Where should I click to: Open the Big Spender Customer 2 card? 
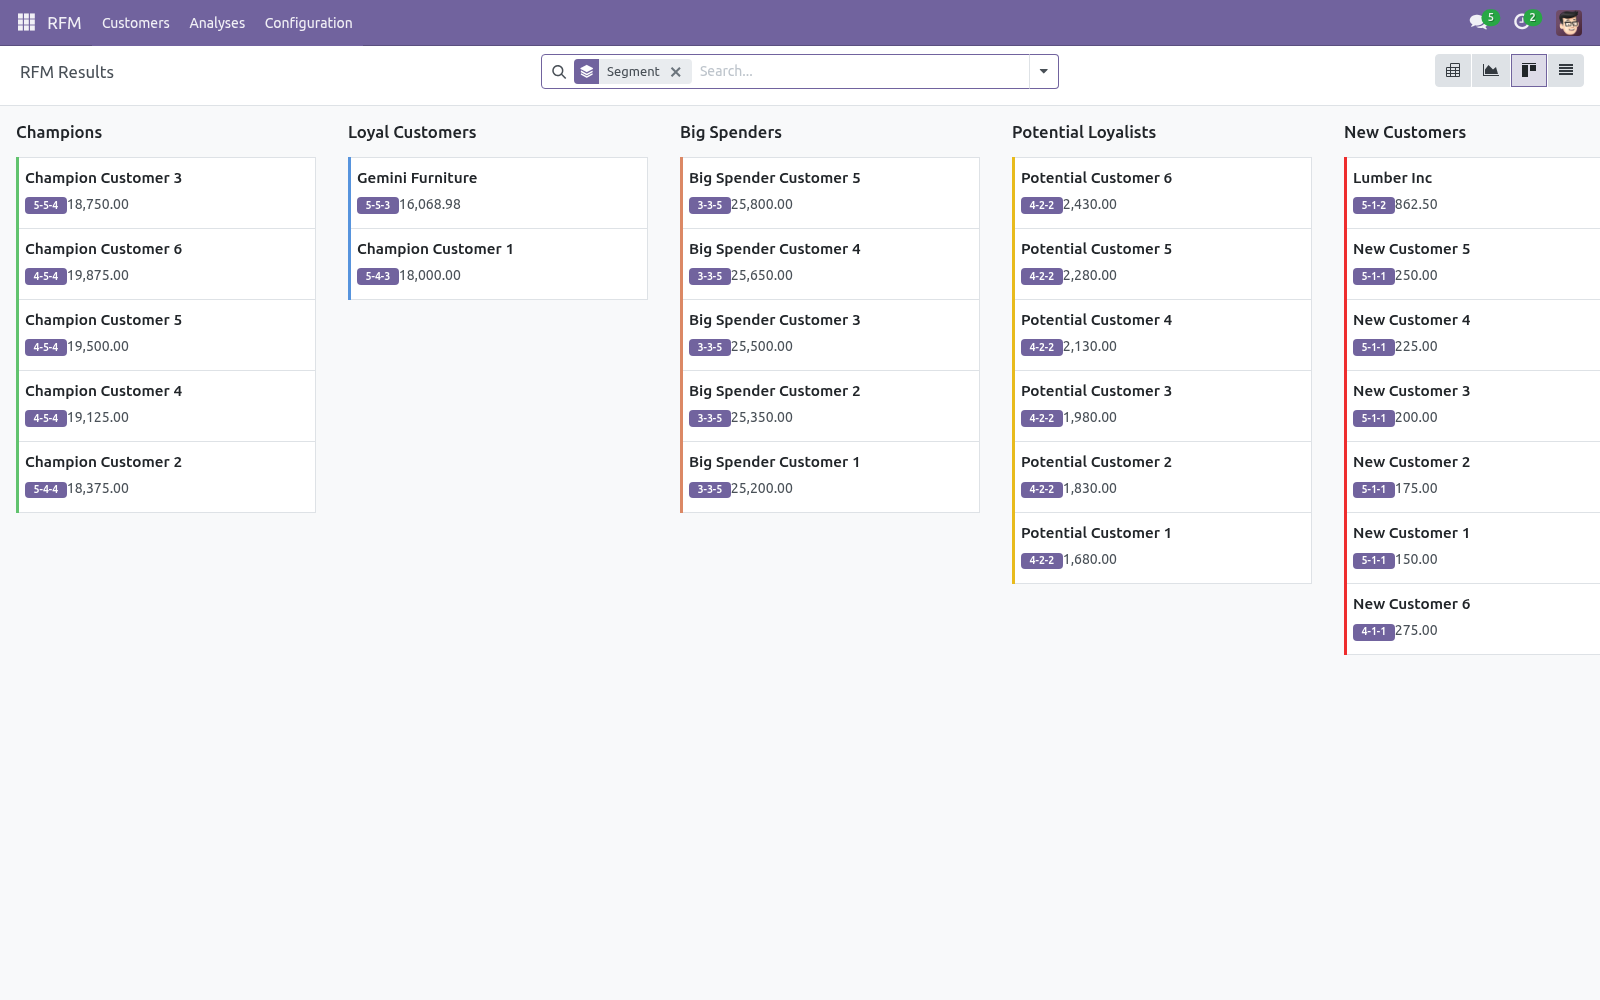pos(830,406)
